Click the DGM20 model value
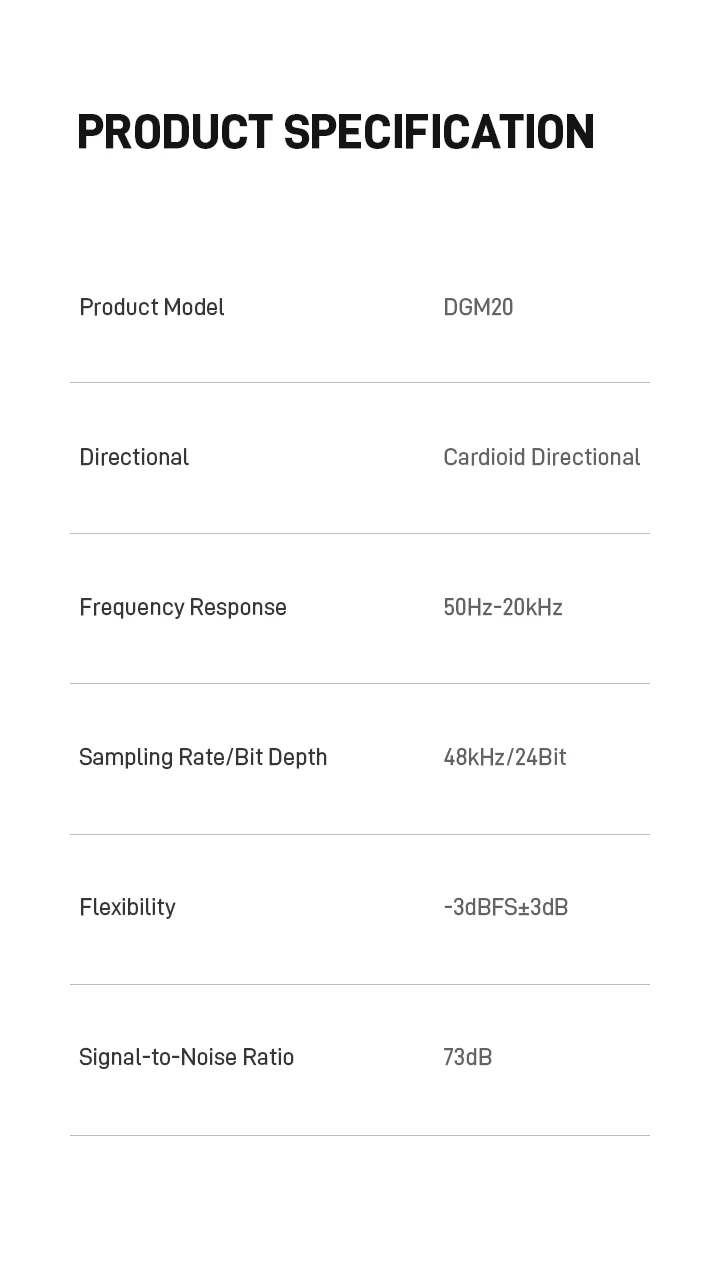The image size is (720, 1280). tap(478, 307)
